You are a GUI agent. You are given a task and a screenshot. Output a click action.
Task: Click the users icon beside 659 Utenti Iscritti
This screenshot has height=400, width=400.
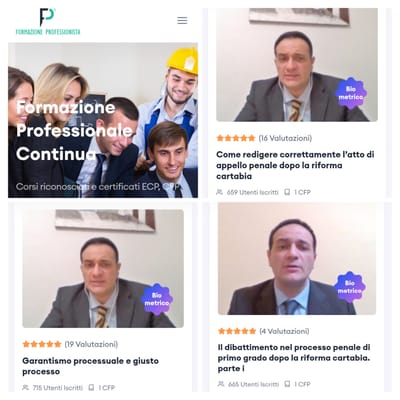click(219, 192)
